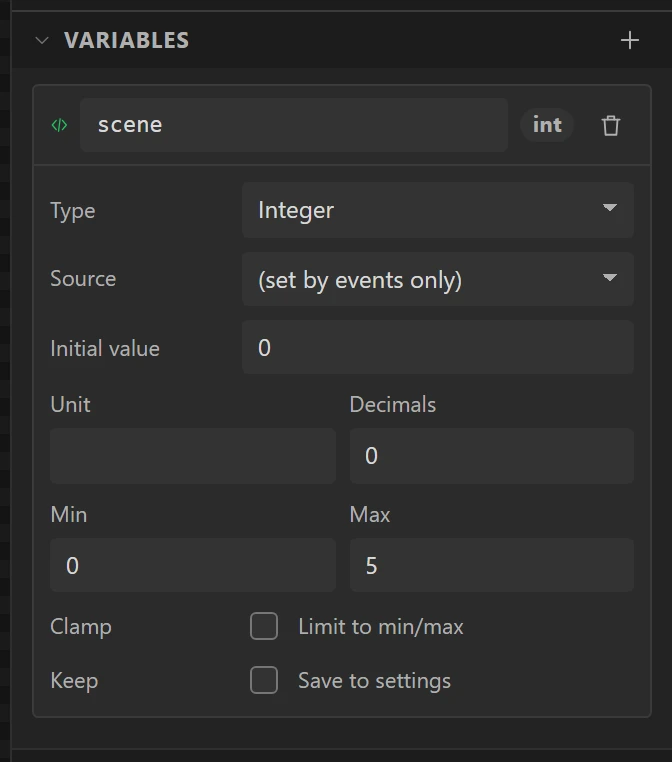This screenshot has width=672, height=762.
Task: Collapse the VARIABLES section chevron
Action: coord(42,40)
